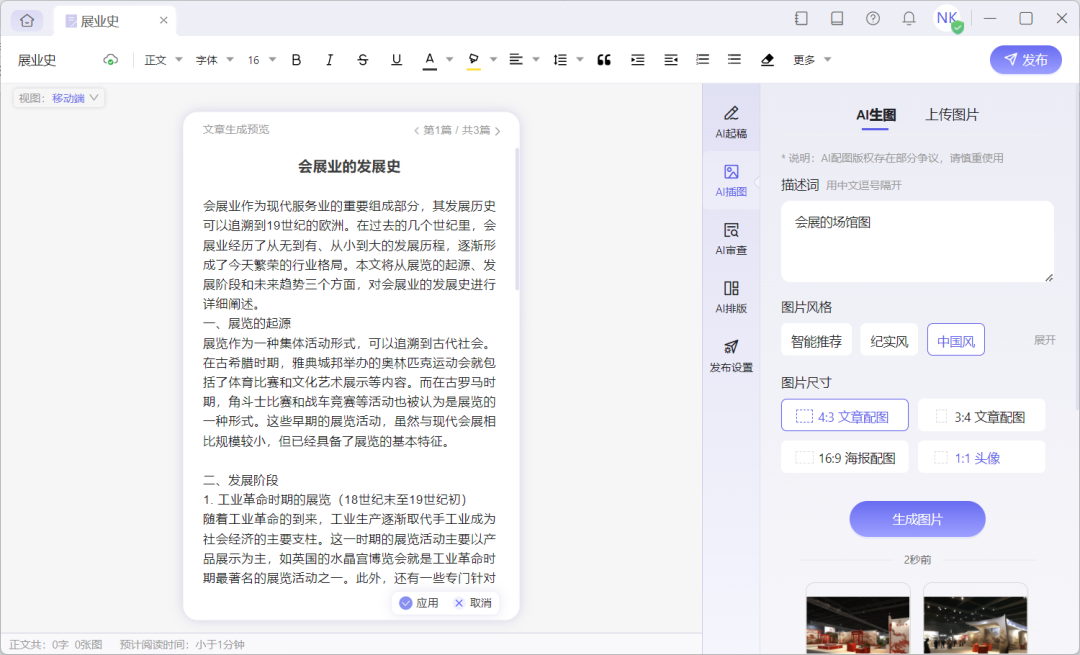1080x655 pixels.
Task: Click the 描述词 description text box
Action: (917, 241)
